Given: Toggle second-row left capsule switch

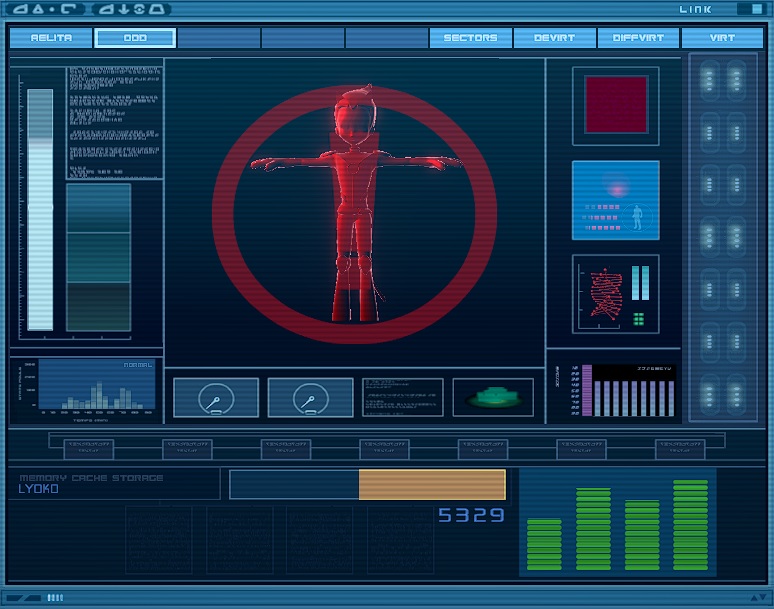Looking at the screenshot, I should click(x=709, y=133).
